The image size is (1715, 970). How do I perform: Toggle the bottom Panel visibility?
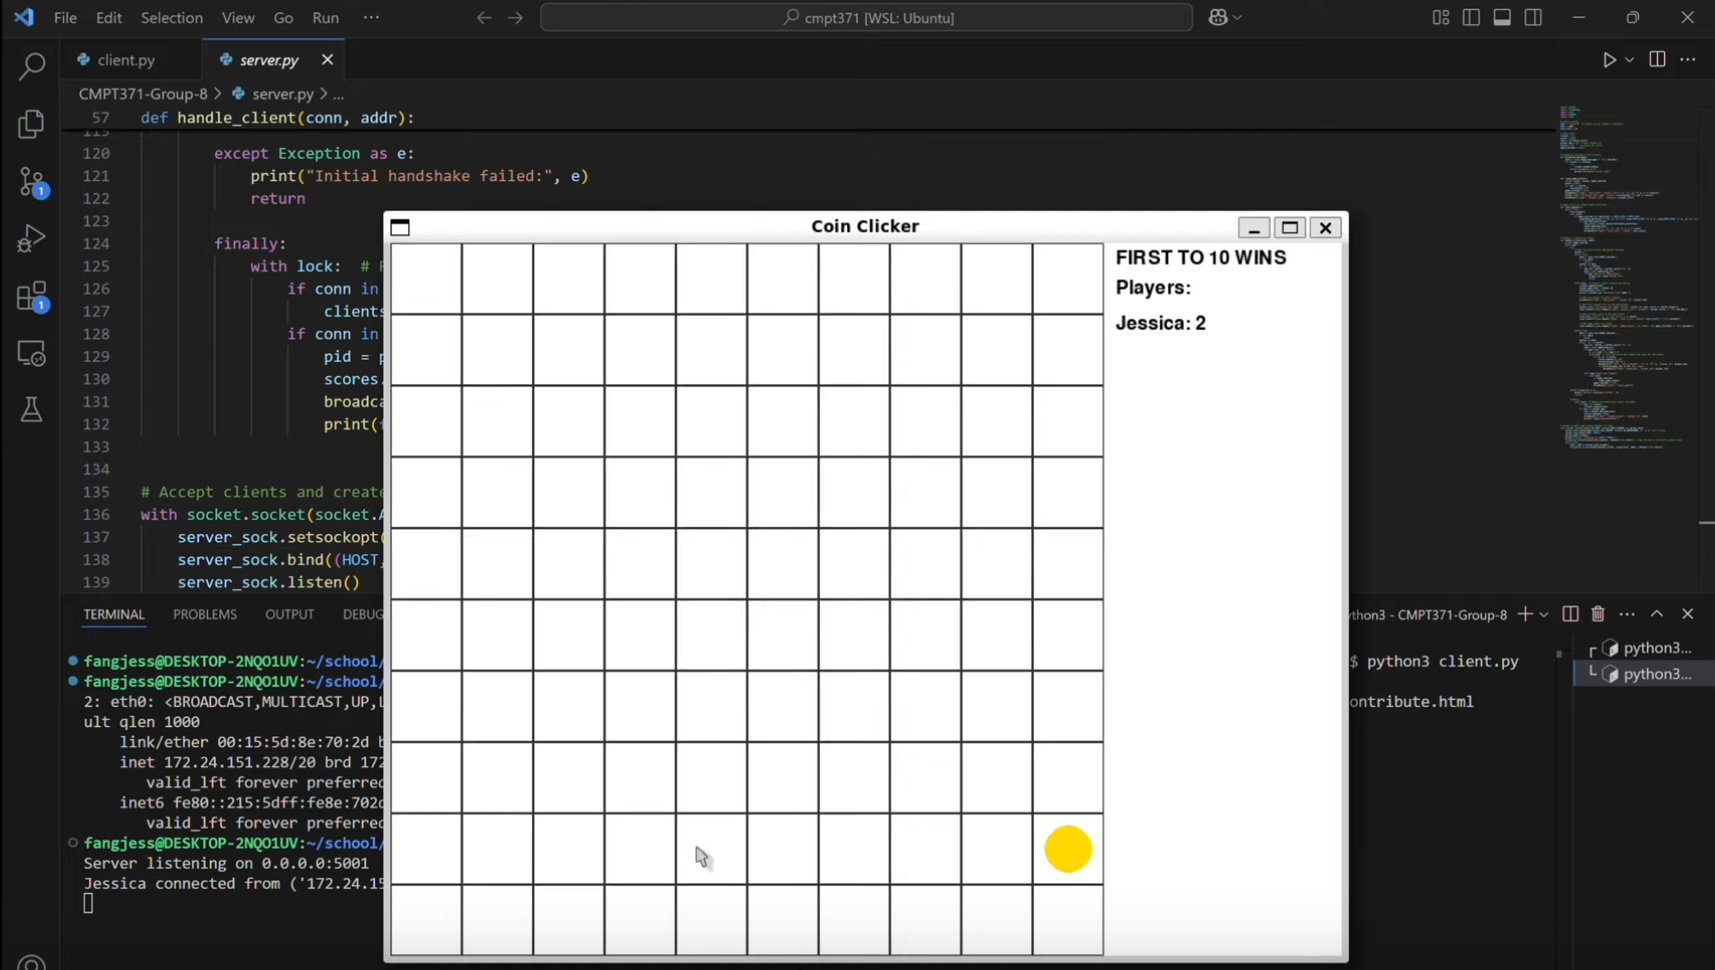pyautogui.click(x=1502, y=17)
